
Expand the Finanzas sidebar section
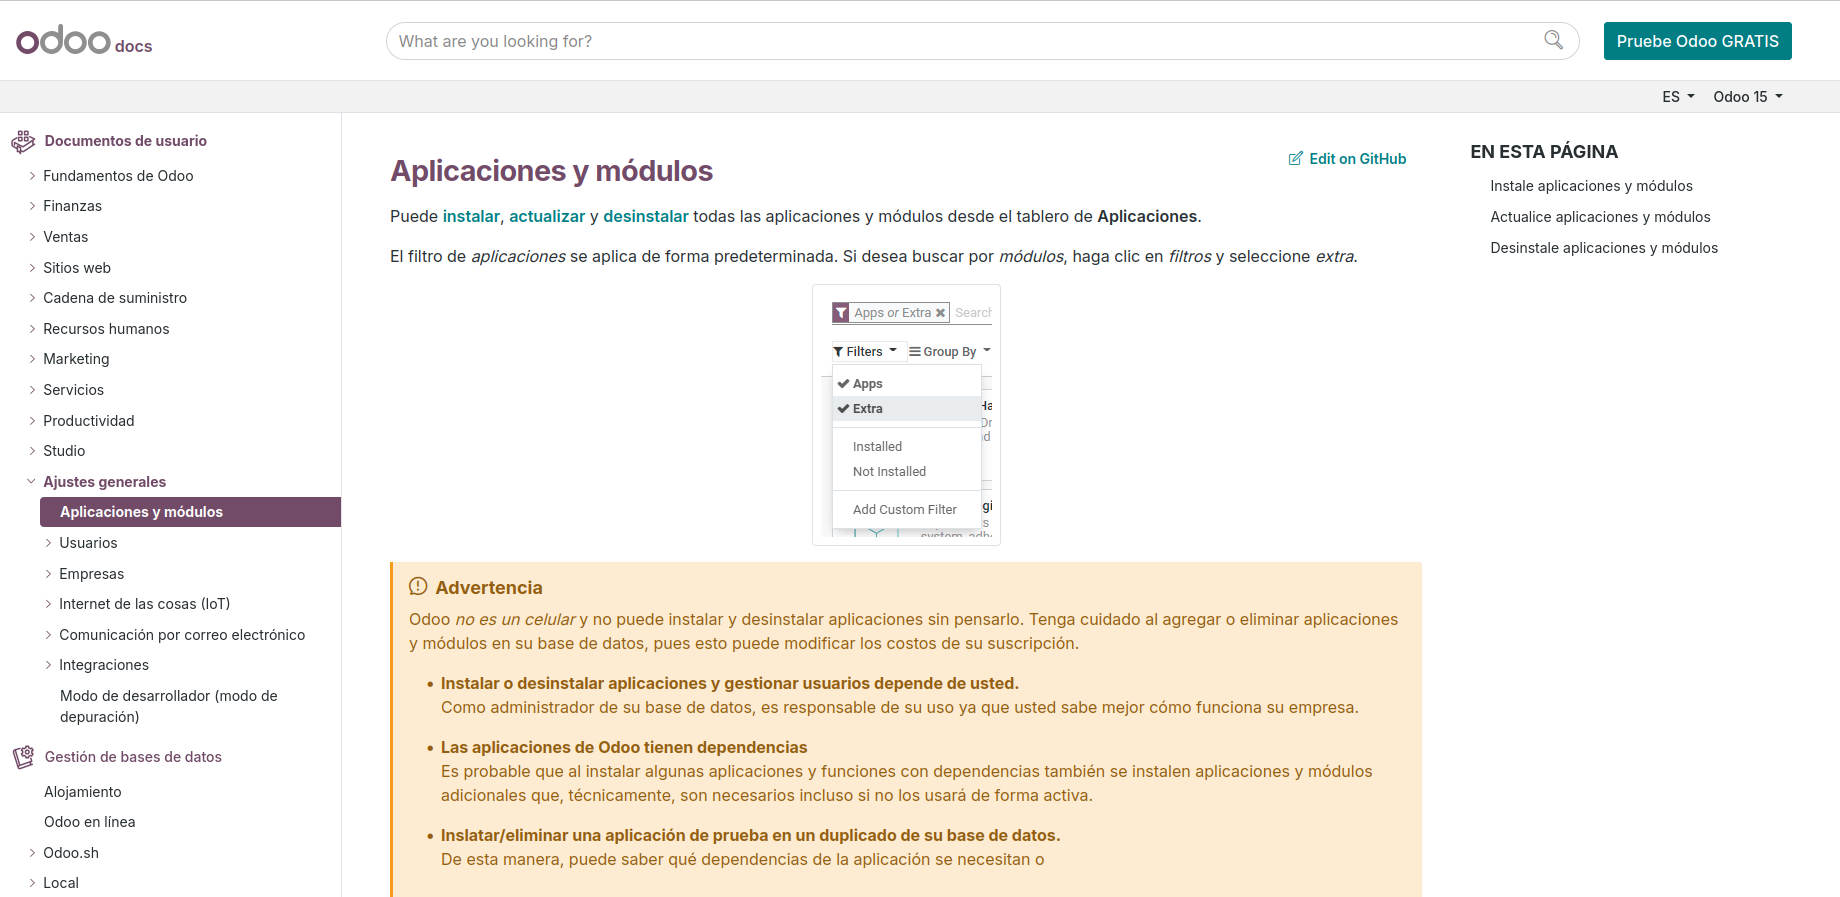(x=72, y=206)
